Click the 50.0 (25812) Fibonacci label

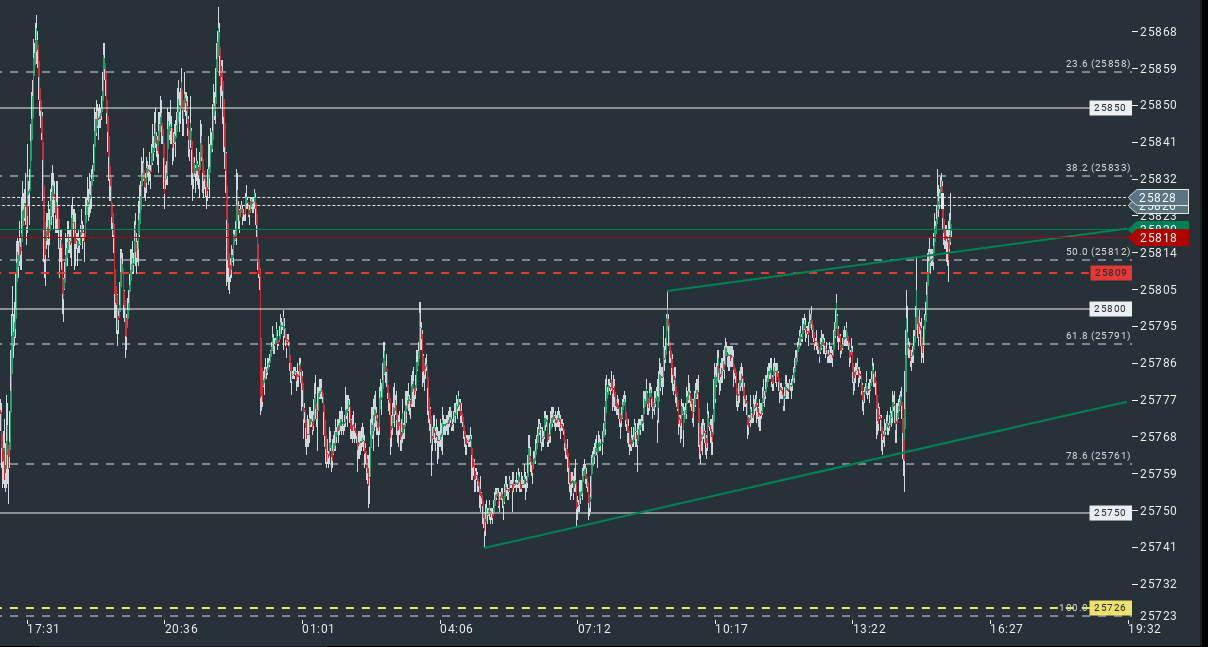[x=1098, y=252]
